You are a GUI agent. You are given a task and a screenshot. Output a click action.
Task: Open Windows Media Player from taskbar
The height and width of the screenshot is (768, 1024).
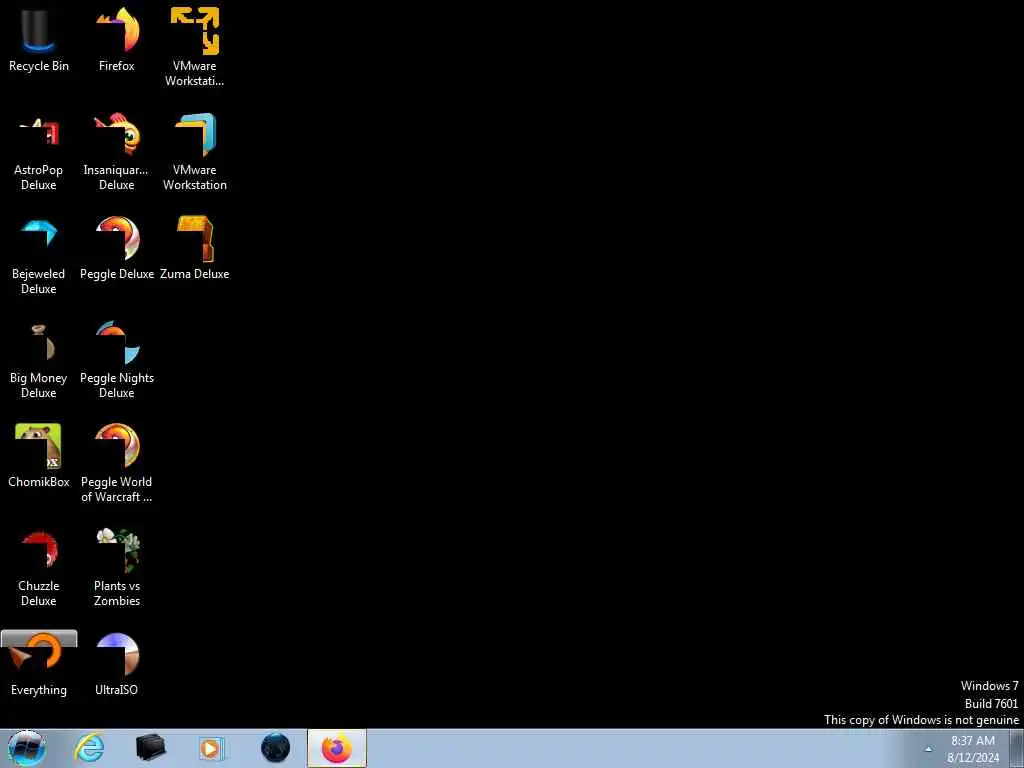tap(212, 748)
